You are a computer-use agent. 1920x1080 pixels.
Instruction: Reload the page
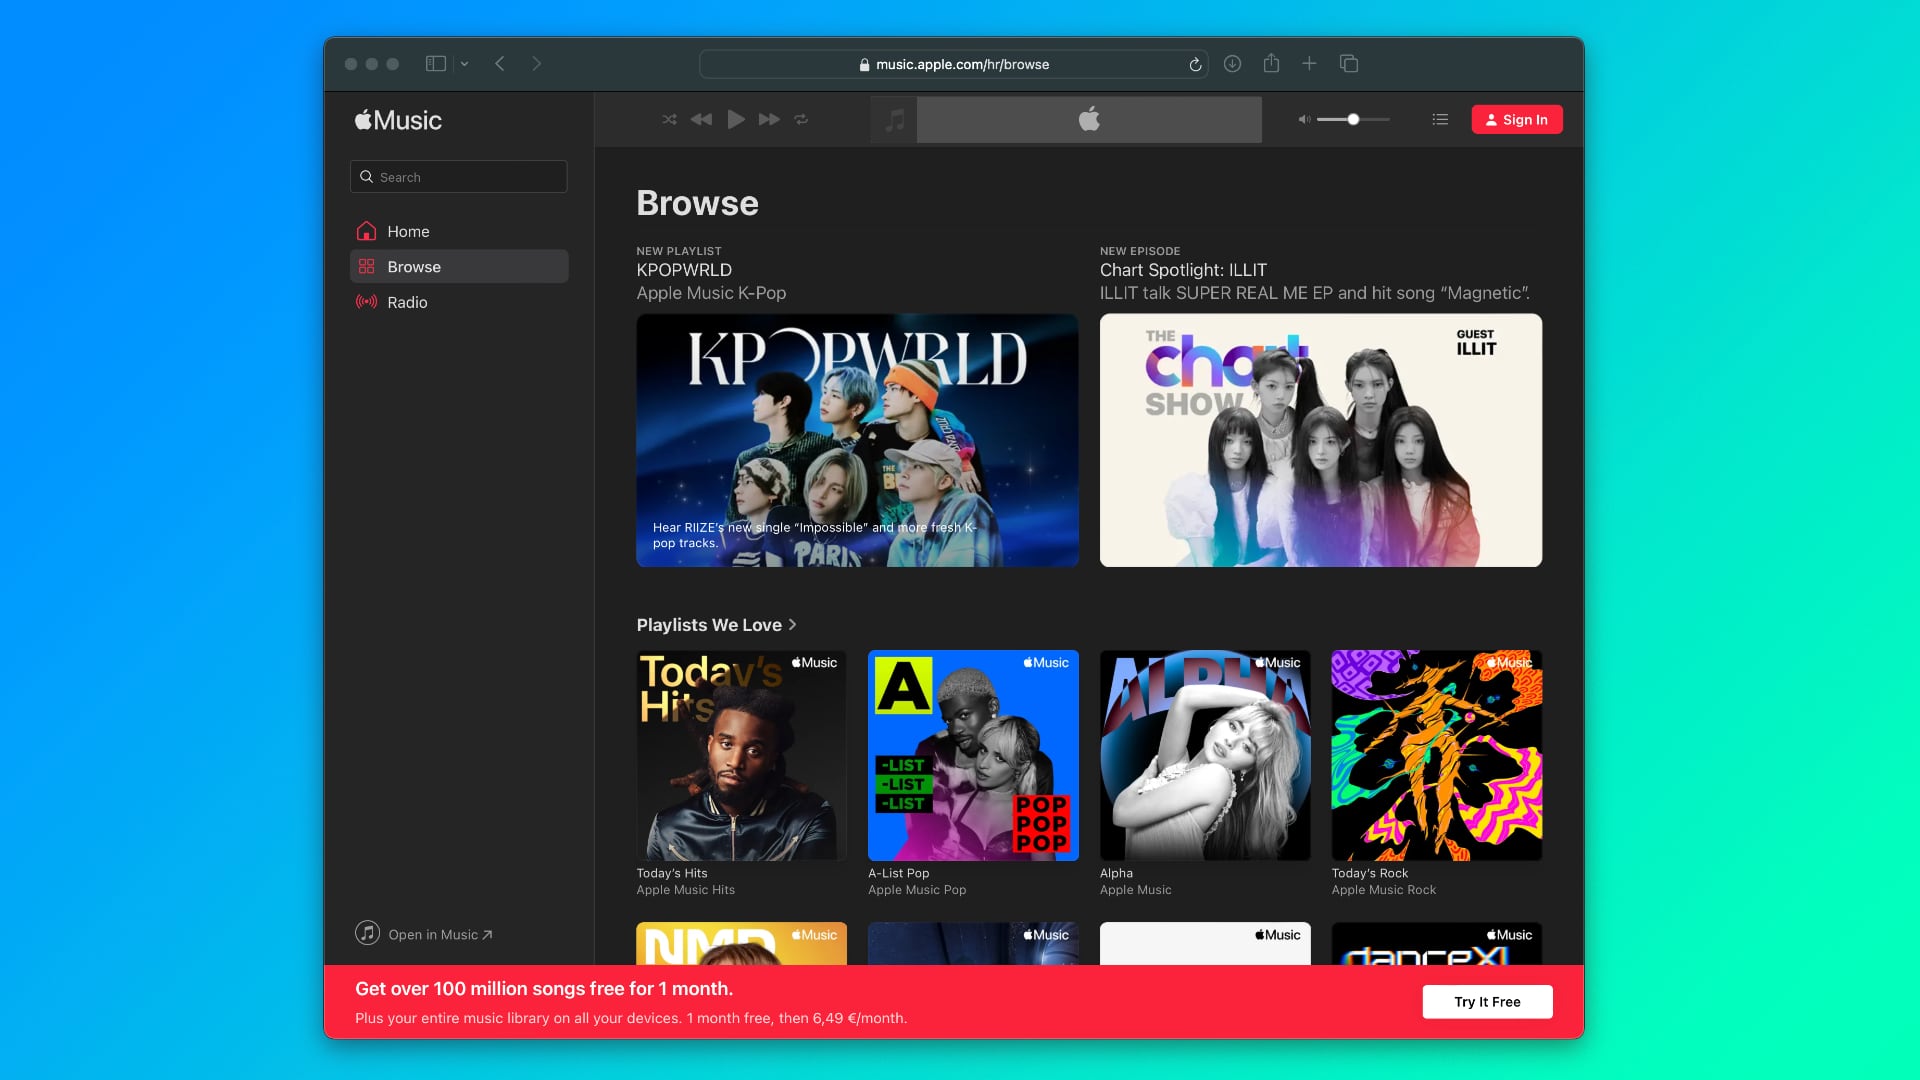tap(1195, 64)
